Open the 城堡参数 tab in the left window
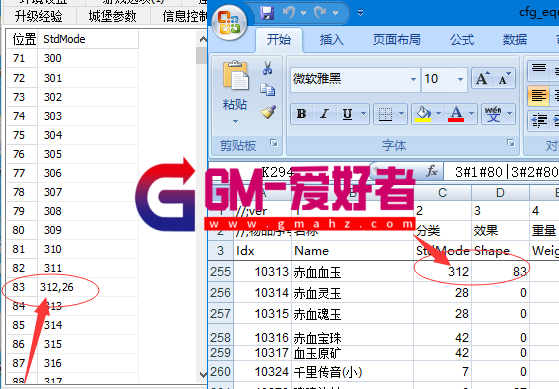 (112, 16)
